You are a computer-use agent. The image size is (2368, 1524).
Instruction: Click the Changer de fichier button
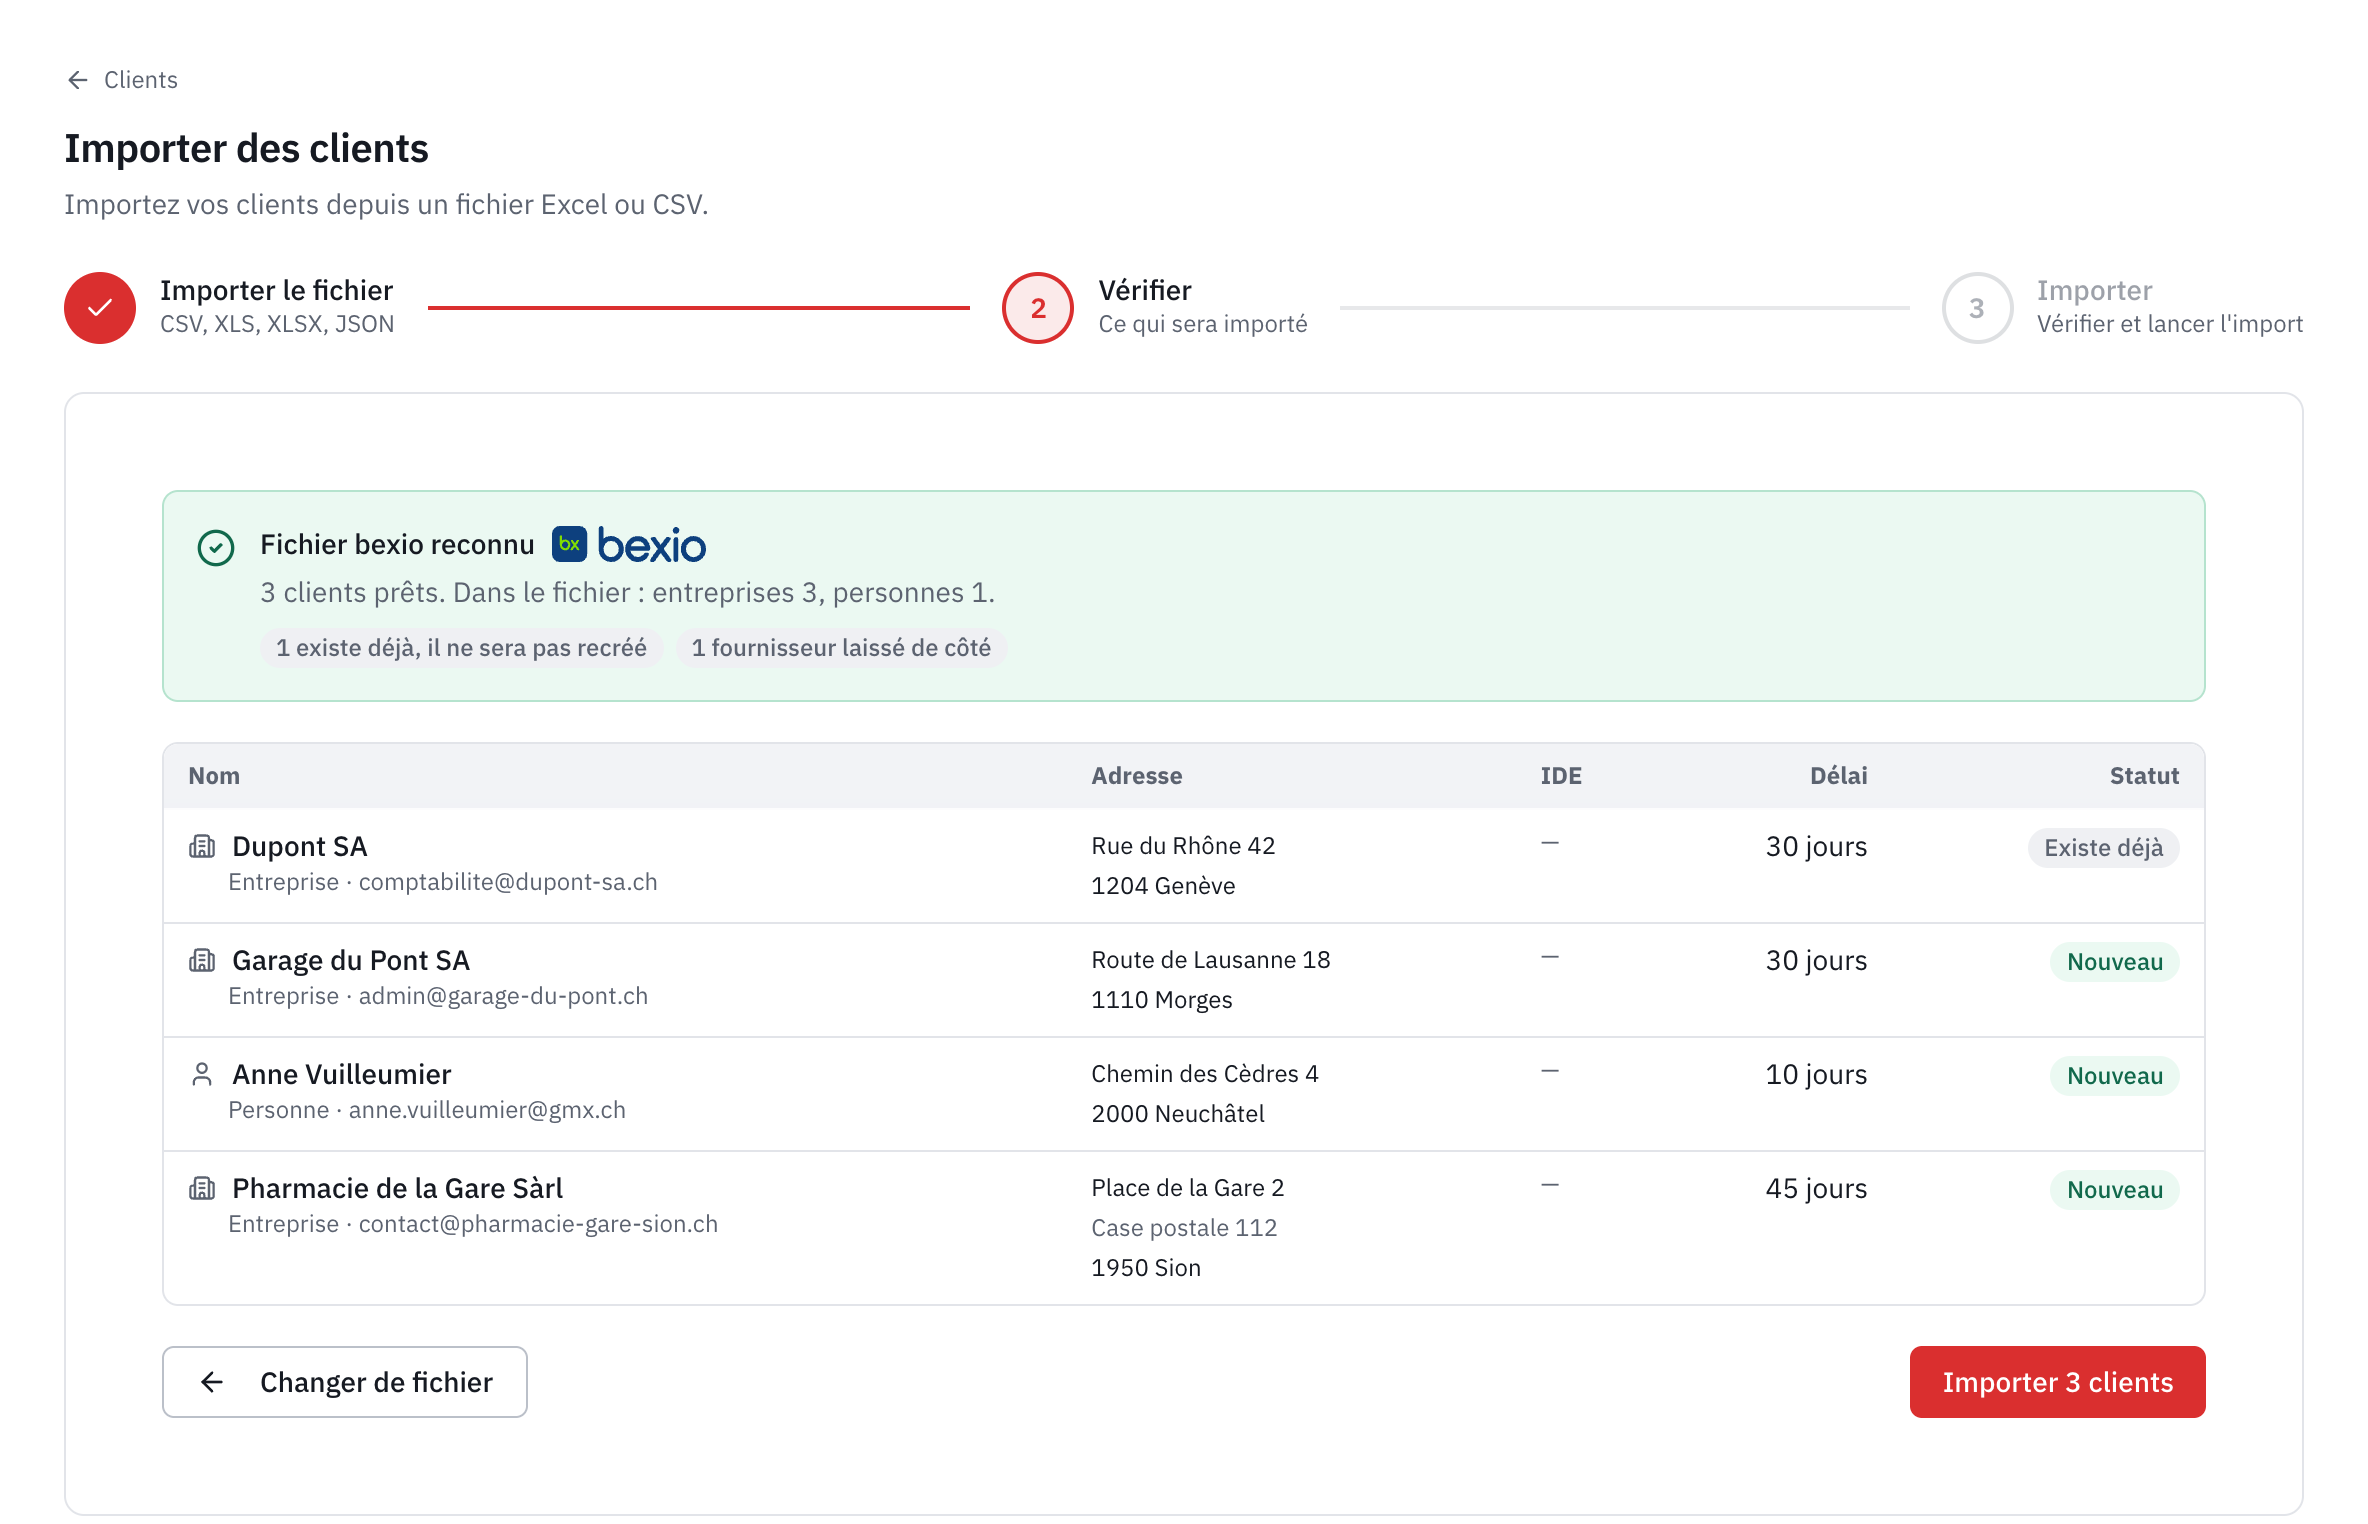[345, 1382]
